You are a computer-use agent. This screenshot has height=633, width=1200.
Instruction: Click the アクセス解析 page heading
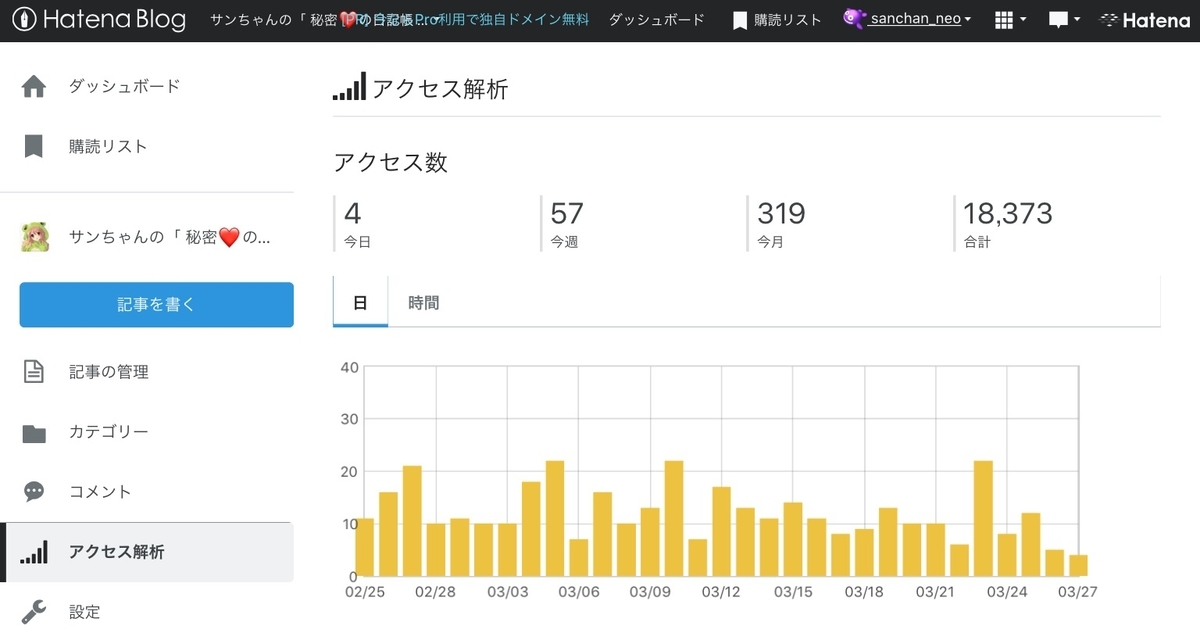tap(440, 88)
